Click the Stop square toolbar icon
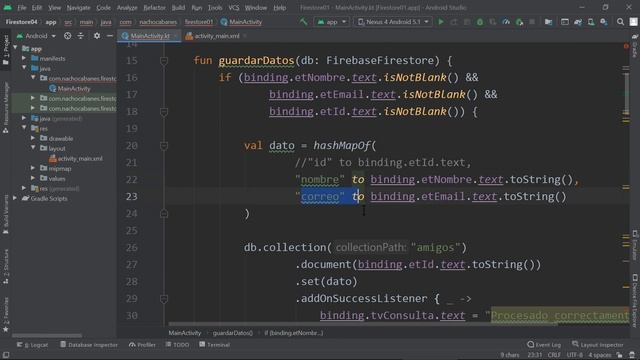 point(532,22)
